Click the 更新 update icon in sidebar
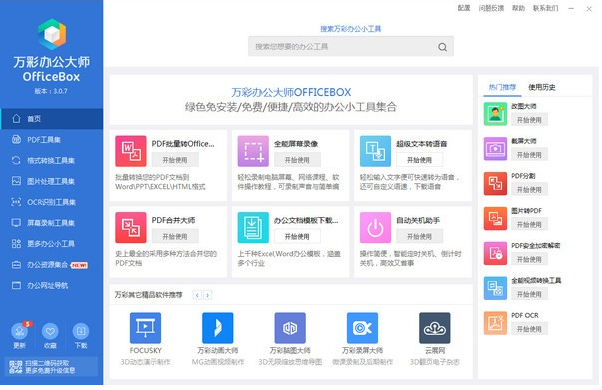602x390 pixels. (x=20, y=331)
